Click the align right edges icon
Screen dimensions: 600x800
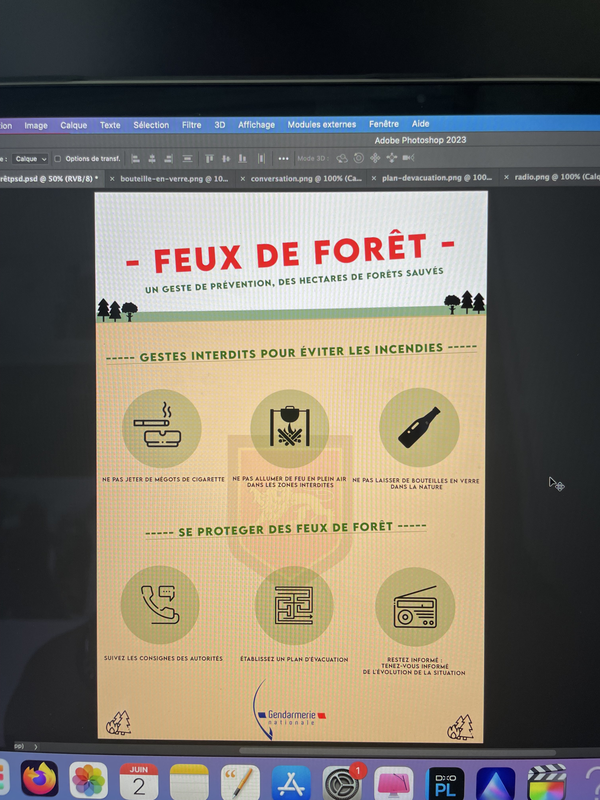[168, 159]
